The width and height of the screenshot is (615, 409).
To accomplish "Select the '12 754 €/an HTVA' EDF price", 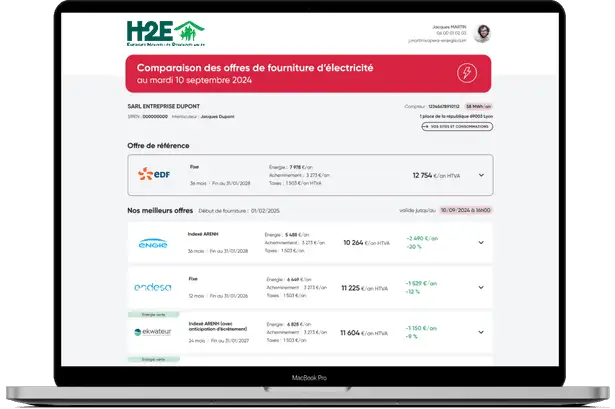I will [x=436, y=176].
